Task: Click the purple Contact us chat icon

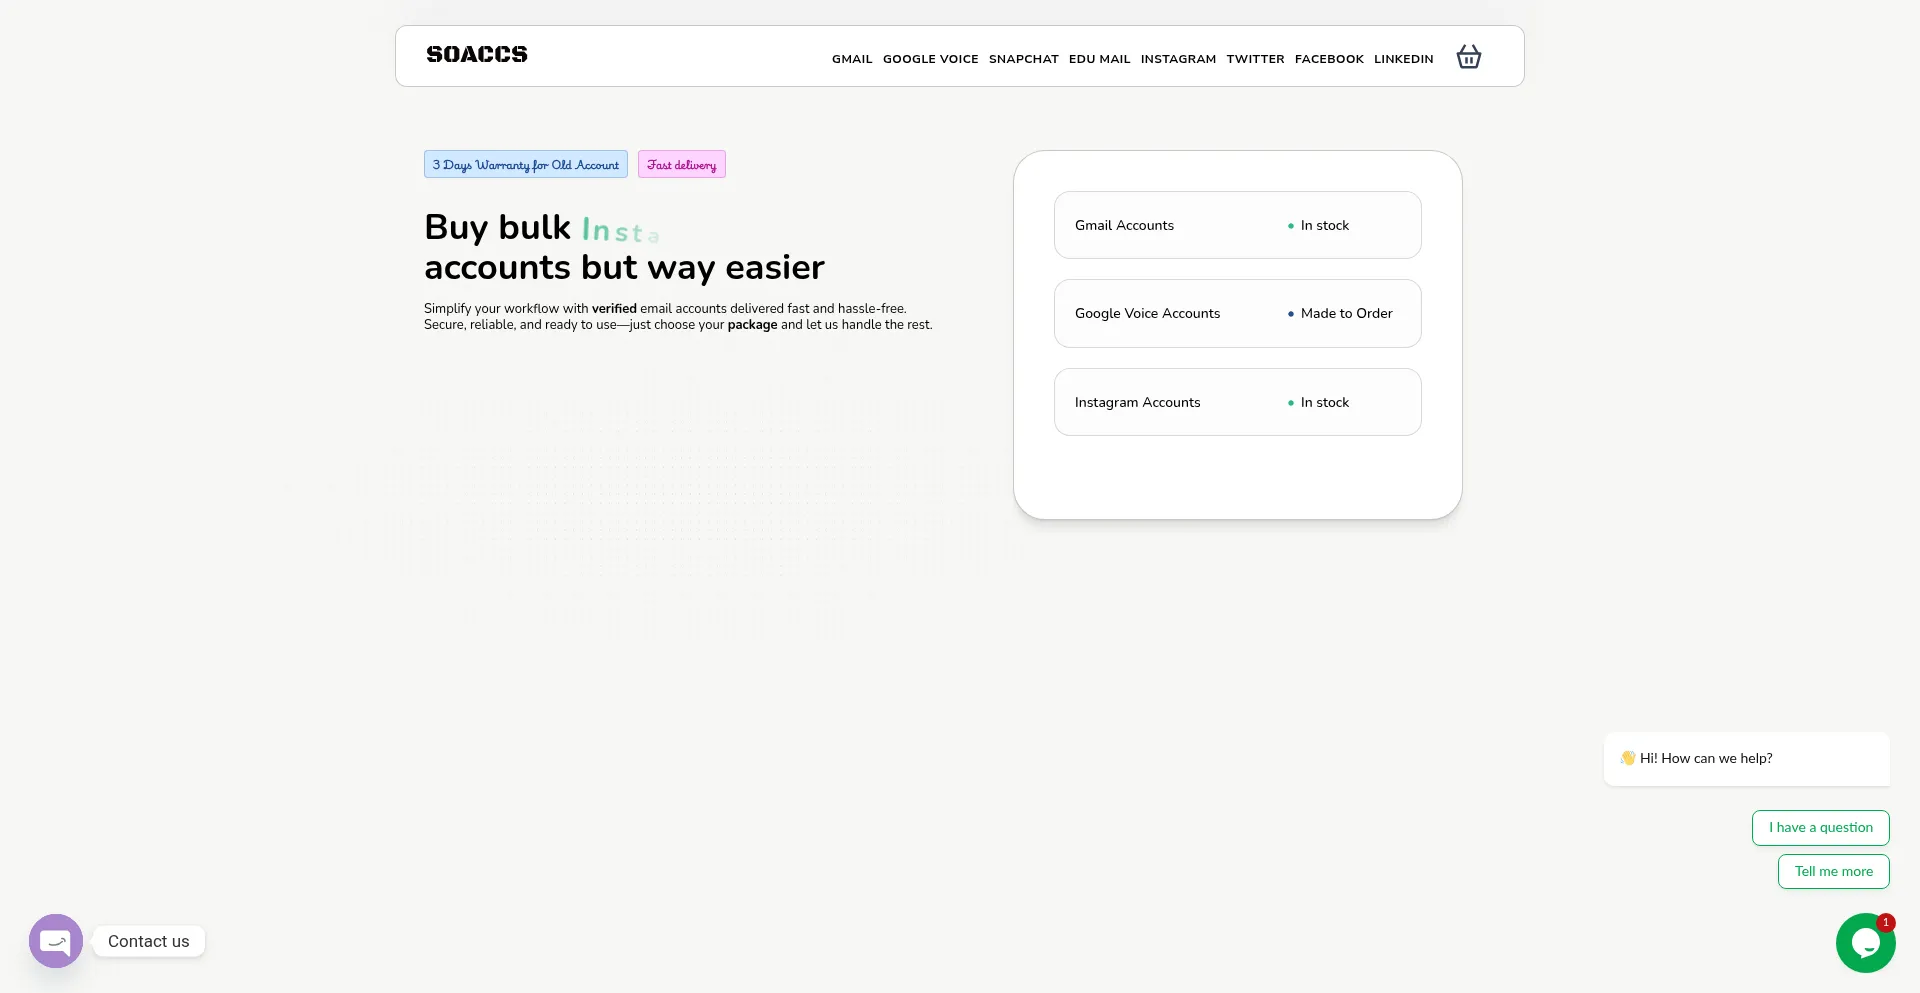Action: (56, 941)
